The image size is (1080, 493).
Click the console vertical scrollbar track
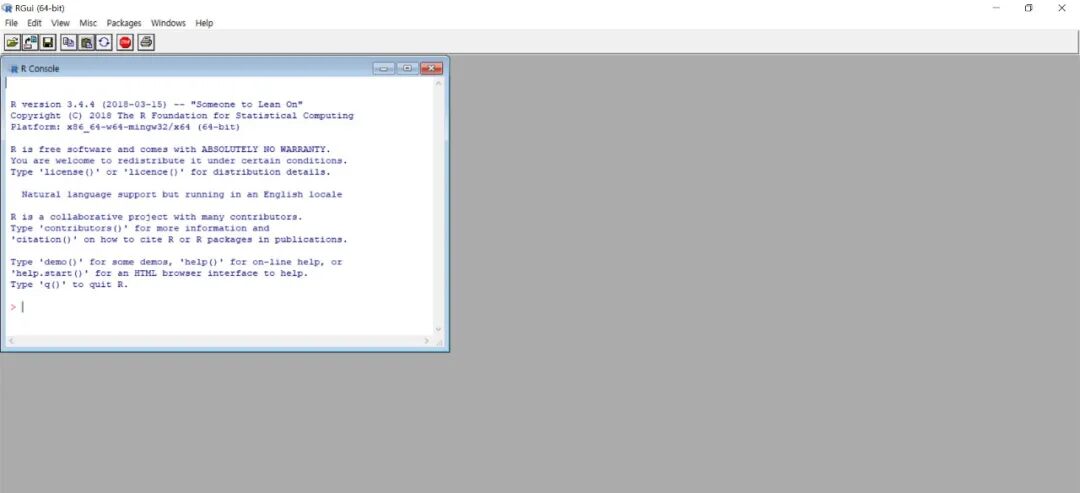[x=439, y=207]
